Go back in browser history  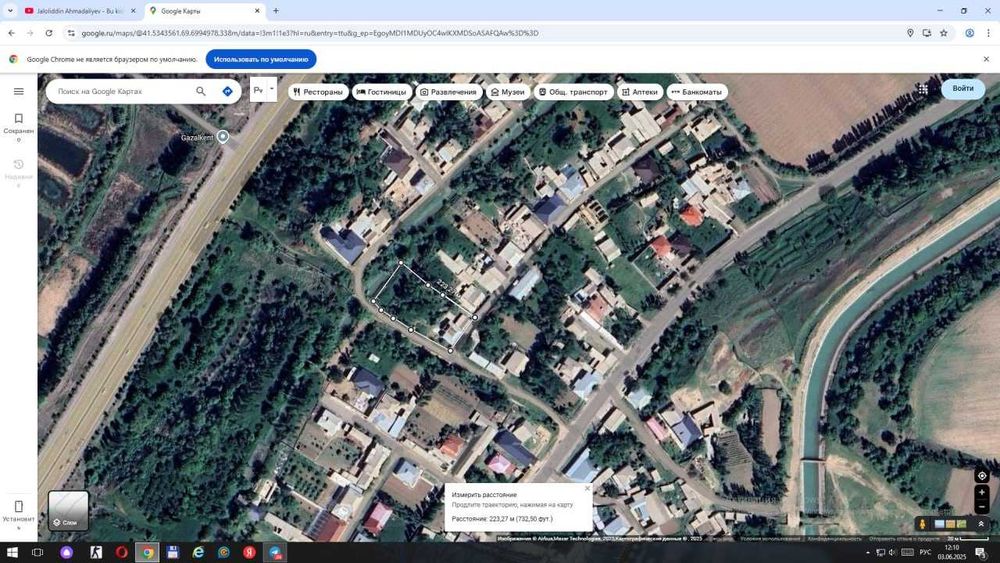click(11, 33)
